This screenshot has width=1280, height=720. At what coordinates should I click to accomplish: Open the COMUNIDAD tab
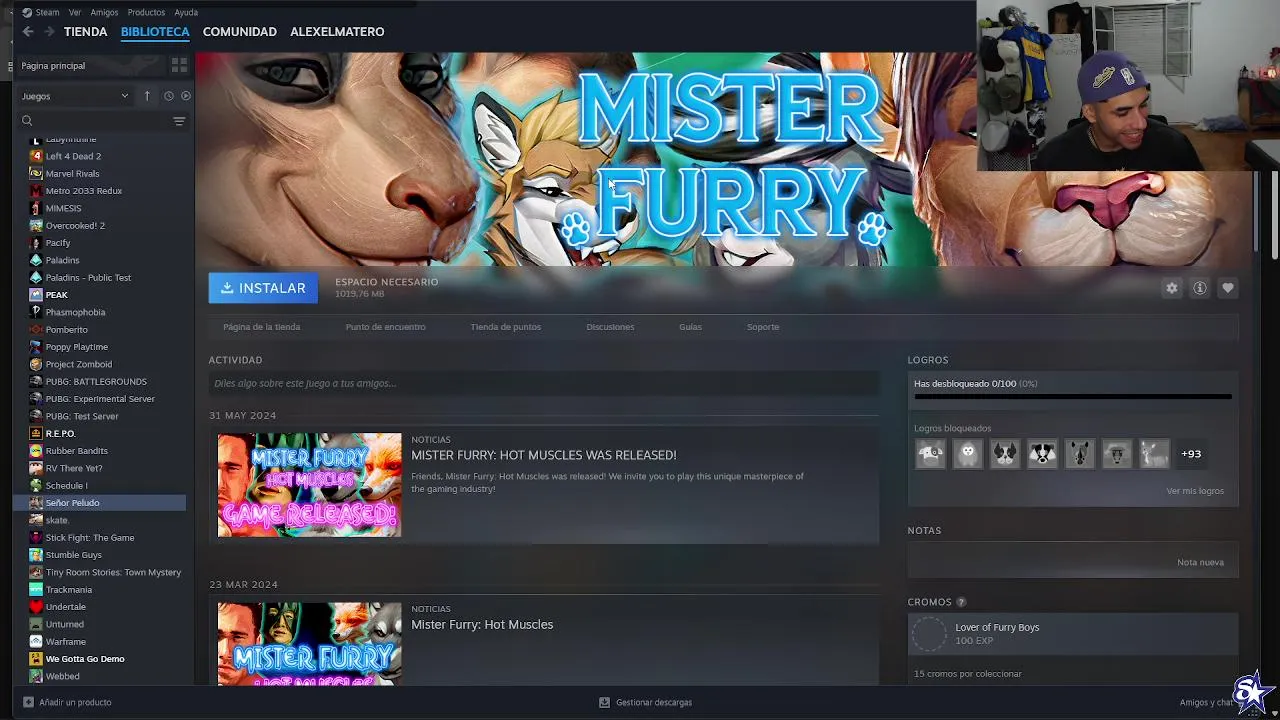click(240, 32)
